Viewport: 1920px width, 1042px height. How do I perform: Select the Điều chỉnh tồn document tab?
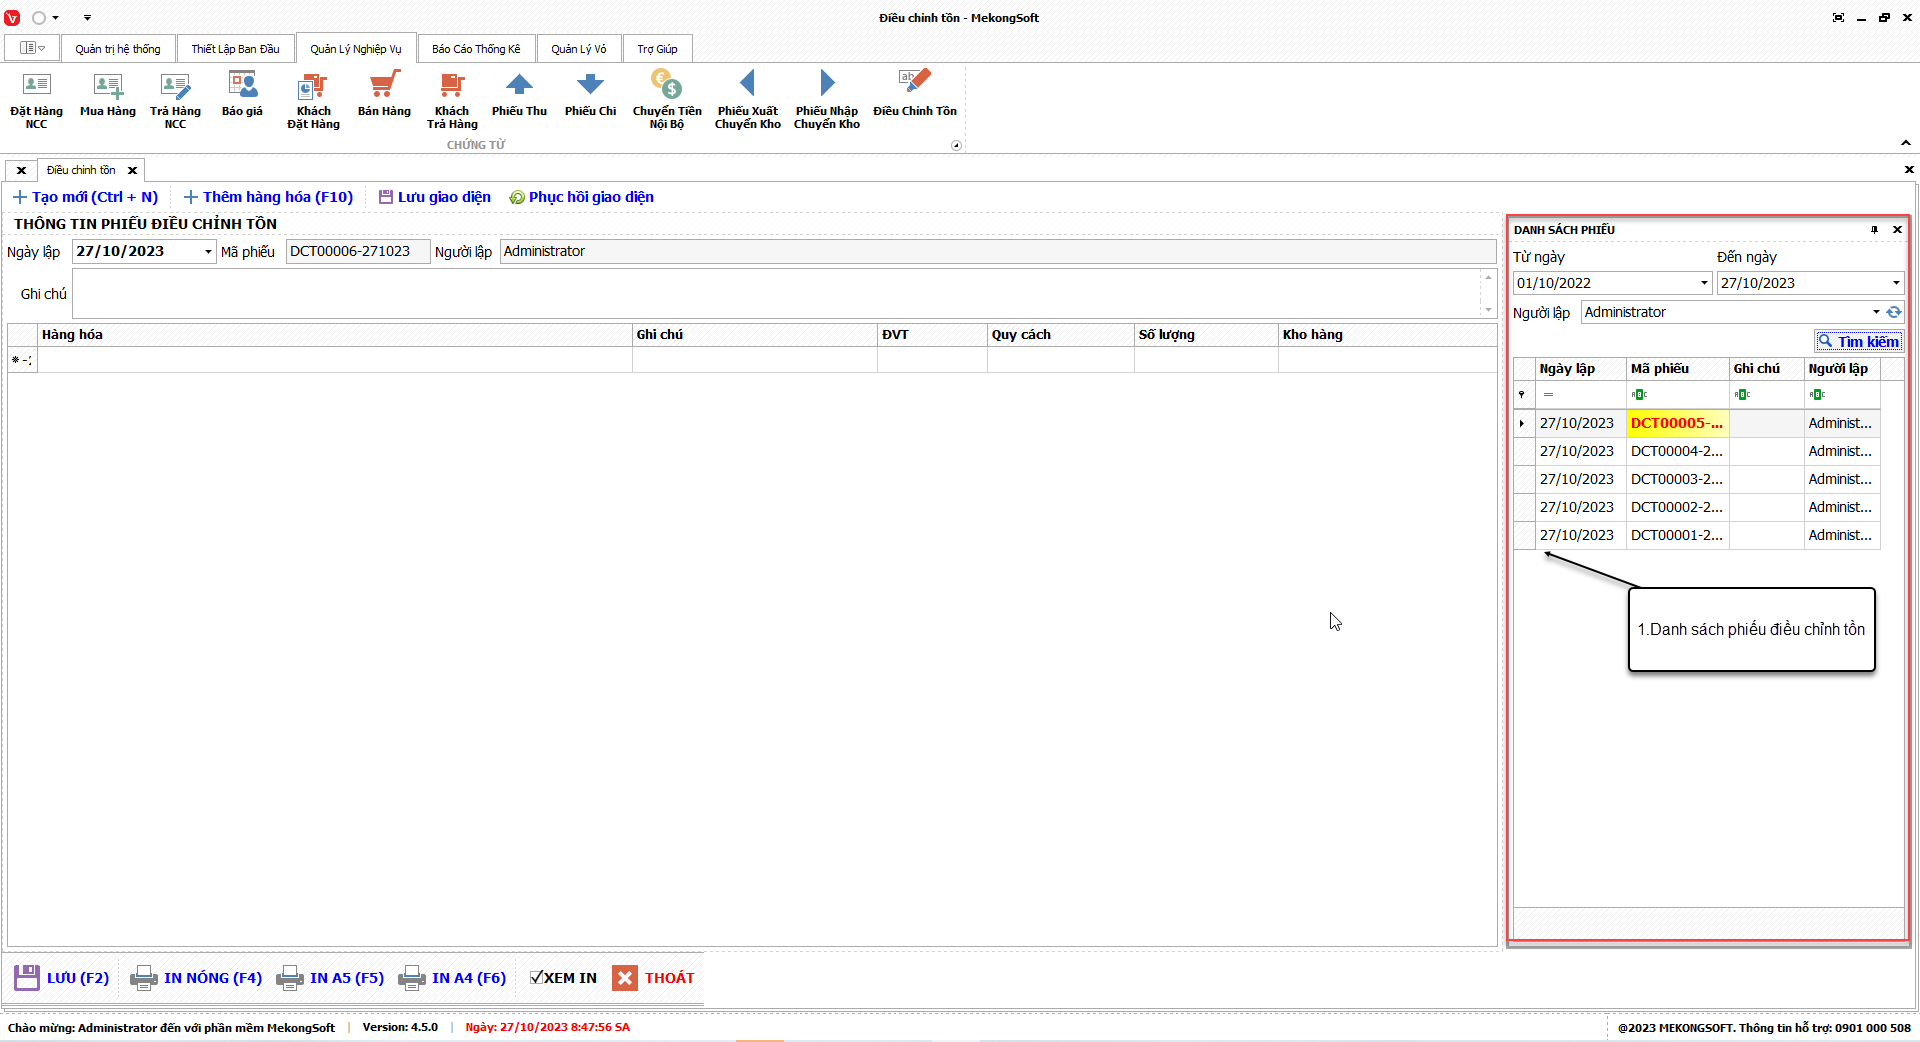[x=81, y=170]
